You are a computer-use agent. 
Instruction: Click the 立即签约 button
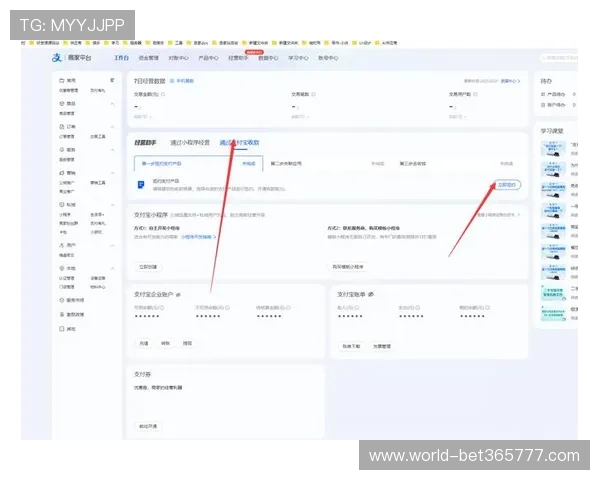[507, 185]
